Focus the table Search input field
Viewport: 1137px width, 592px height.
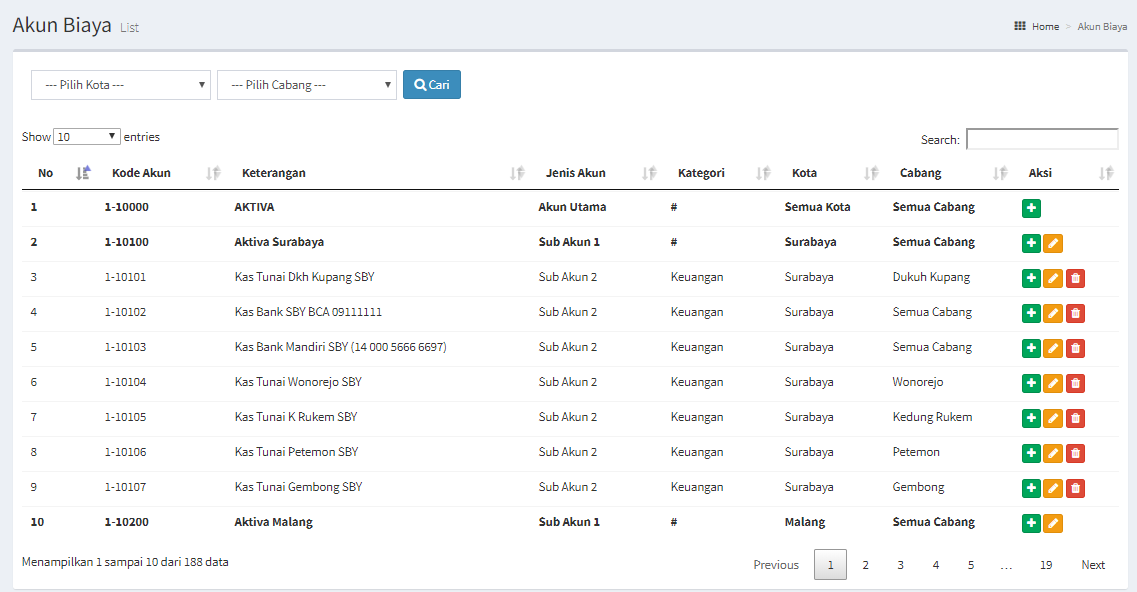[1042, 139]
